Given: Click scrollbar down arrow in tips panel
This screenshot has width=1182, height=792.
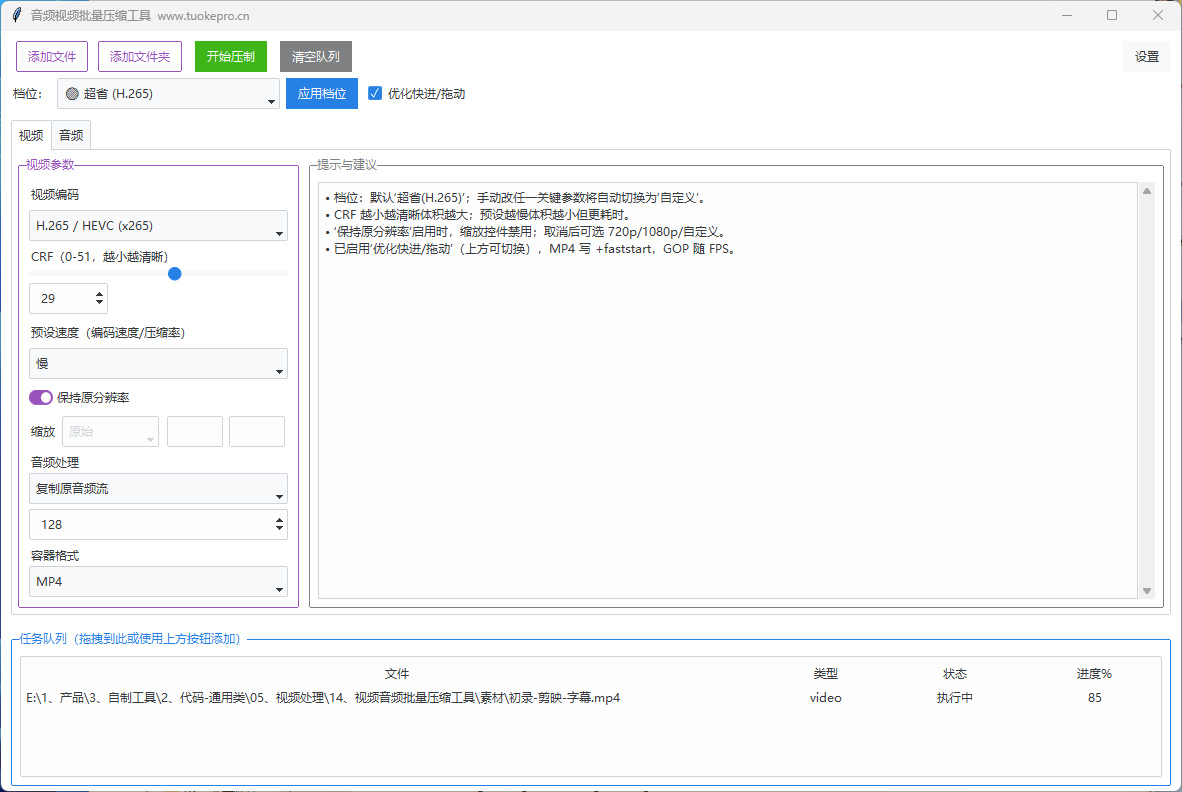Looking at the screenshot, I should (x=1147, y=591).
